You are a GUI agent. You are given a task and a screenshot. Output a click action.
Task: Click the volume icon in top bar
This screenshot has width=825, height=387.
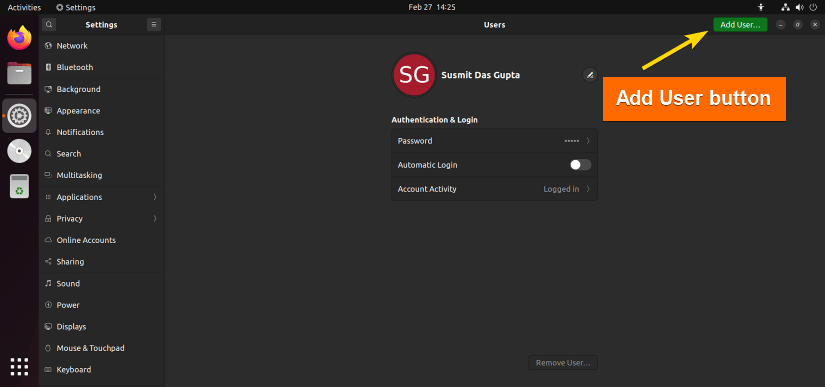799,7
